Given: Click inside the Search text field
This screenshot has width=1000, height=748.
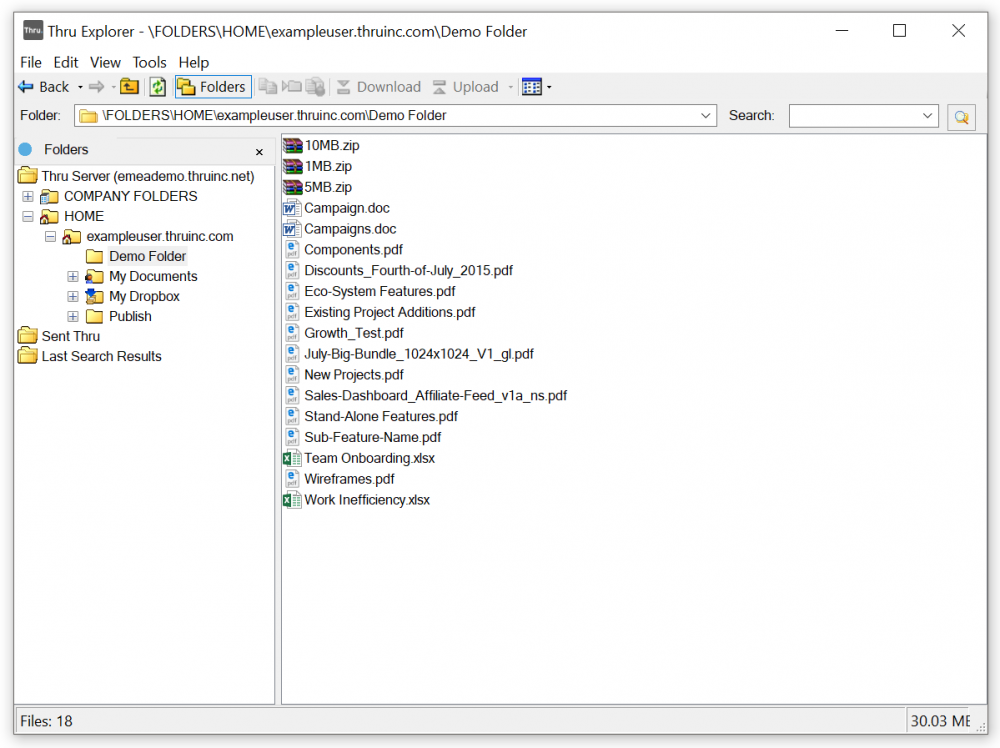Looking at the screenshot, I should (854, 115).
